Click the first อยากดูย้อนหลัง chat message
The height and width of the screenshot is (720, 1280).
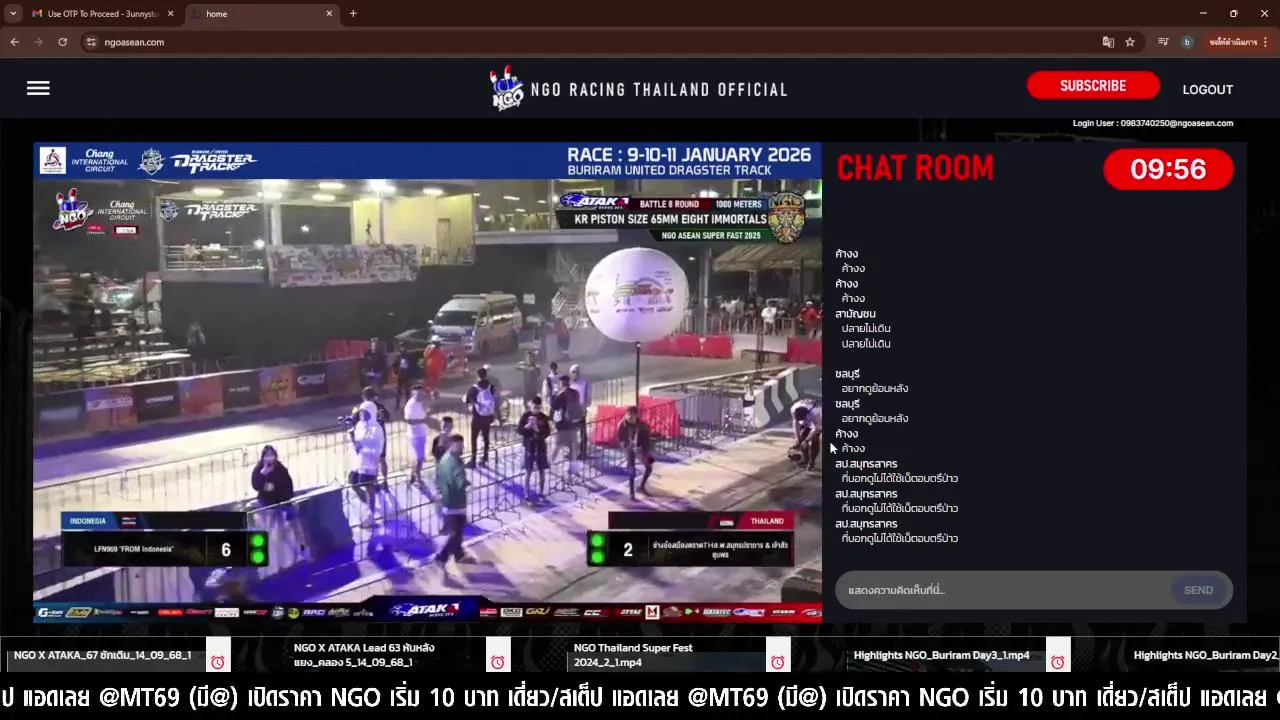tap(875, 388)
